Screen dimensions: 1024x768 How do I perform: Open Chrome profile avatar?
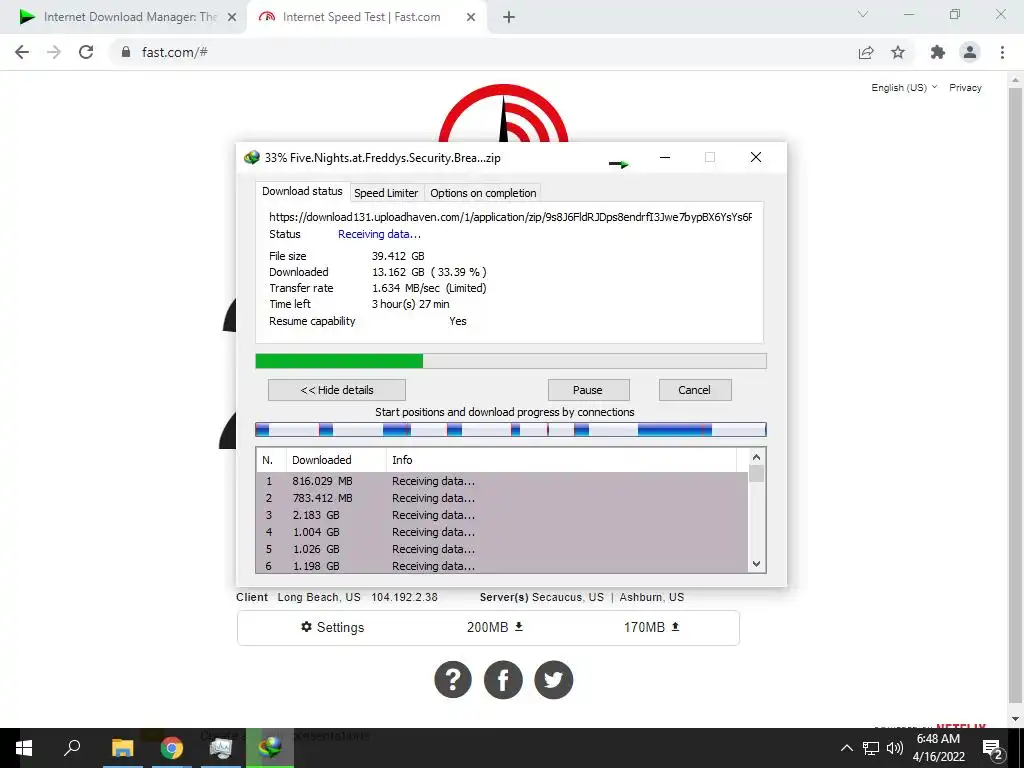point(970,52)
